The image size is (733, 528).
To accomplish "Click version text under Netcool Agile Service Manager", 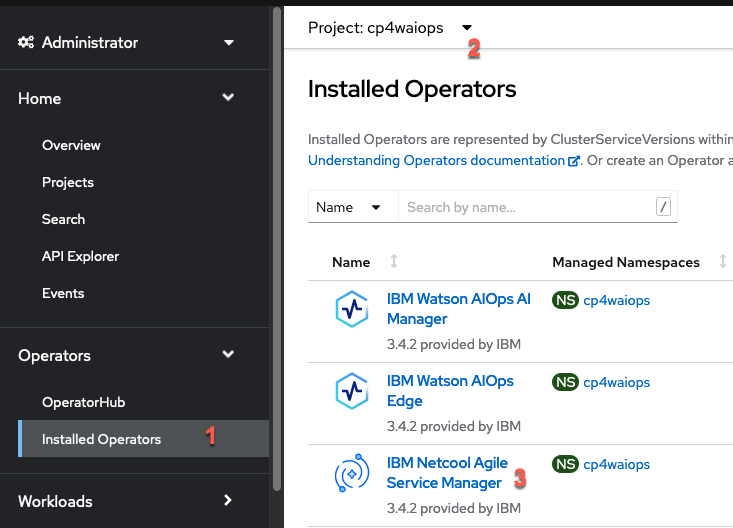I will (453, 508).
